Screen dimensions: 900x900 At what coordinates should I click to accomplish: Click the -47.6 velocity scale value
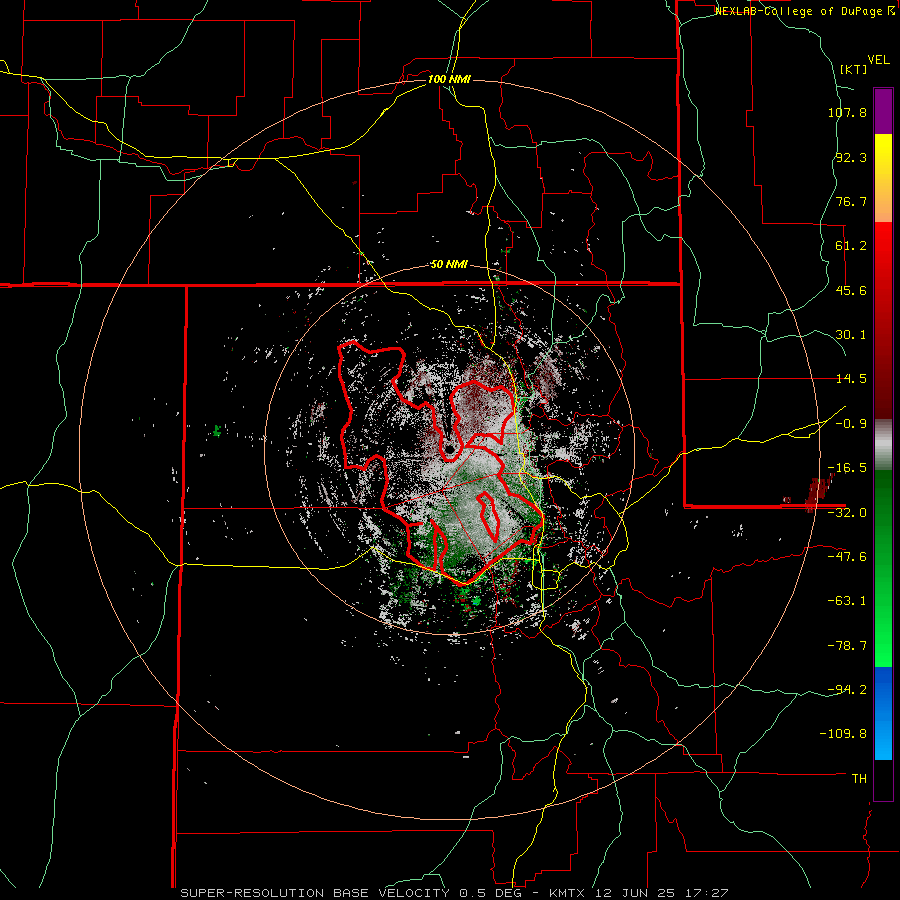click(x=847, y=557)
